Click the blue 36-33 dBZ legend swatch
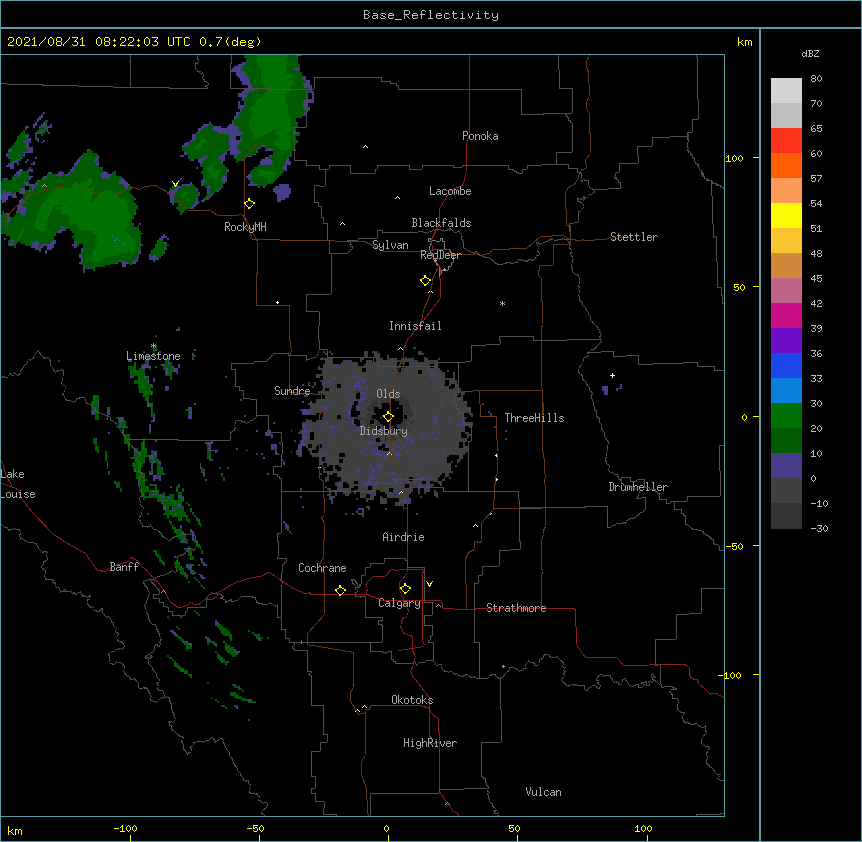 click(x=786, y=366)
